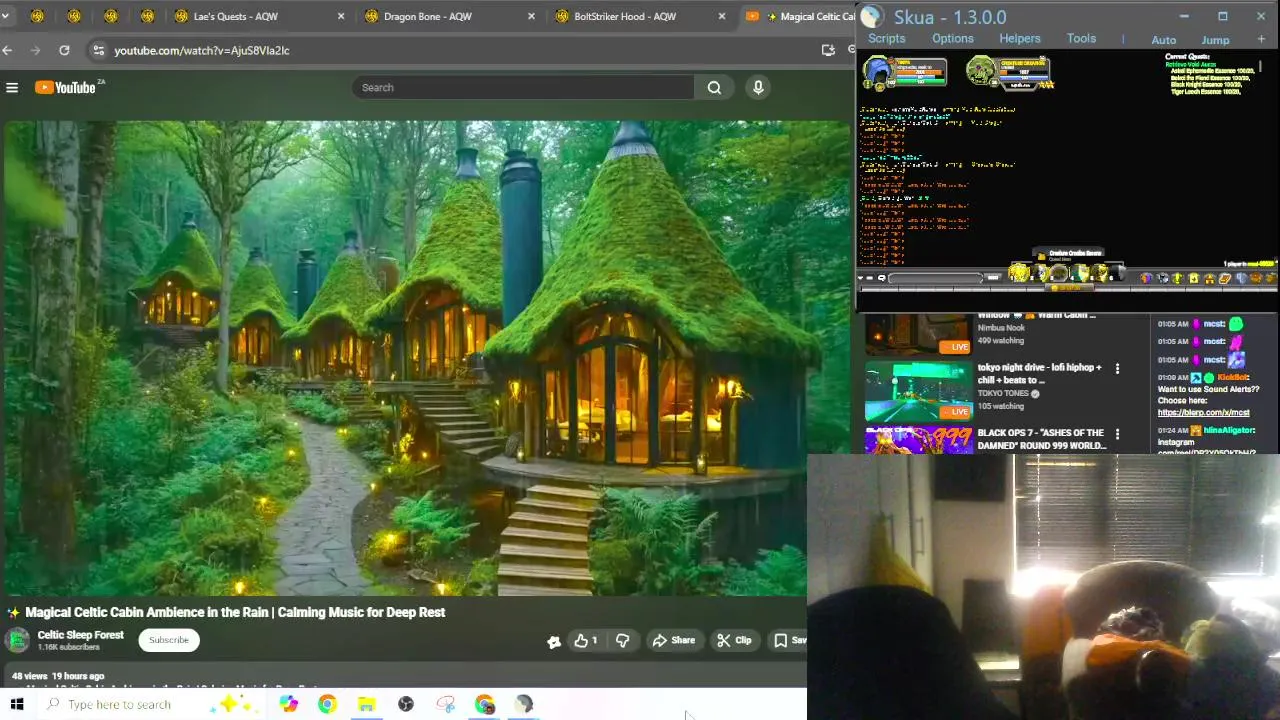Activate voice search microphone icon

click(758, 88)
